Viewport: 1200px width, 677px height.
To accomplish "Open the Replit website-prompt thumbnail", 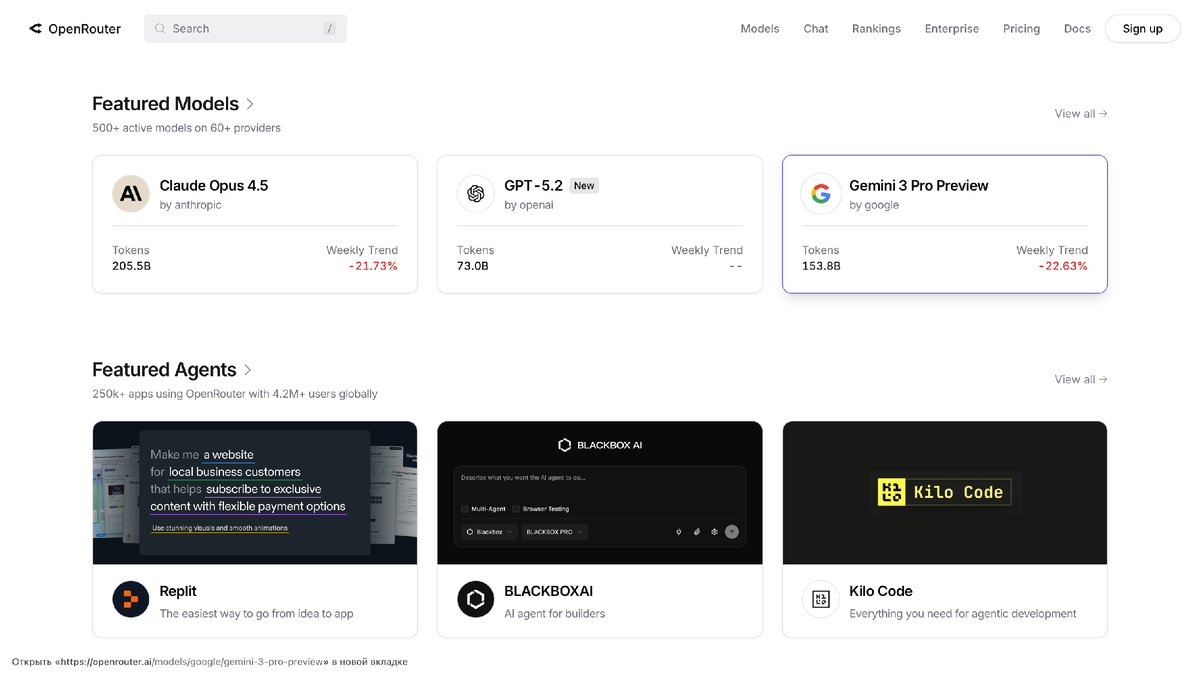I will [255, 493].
